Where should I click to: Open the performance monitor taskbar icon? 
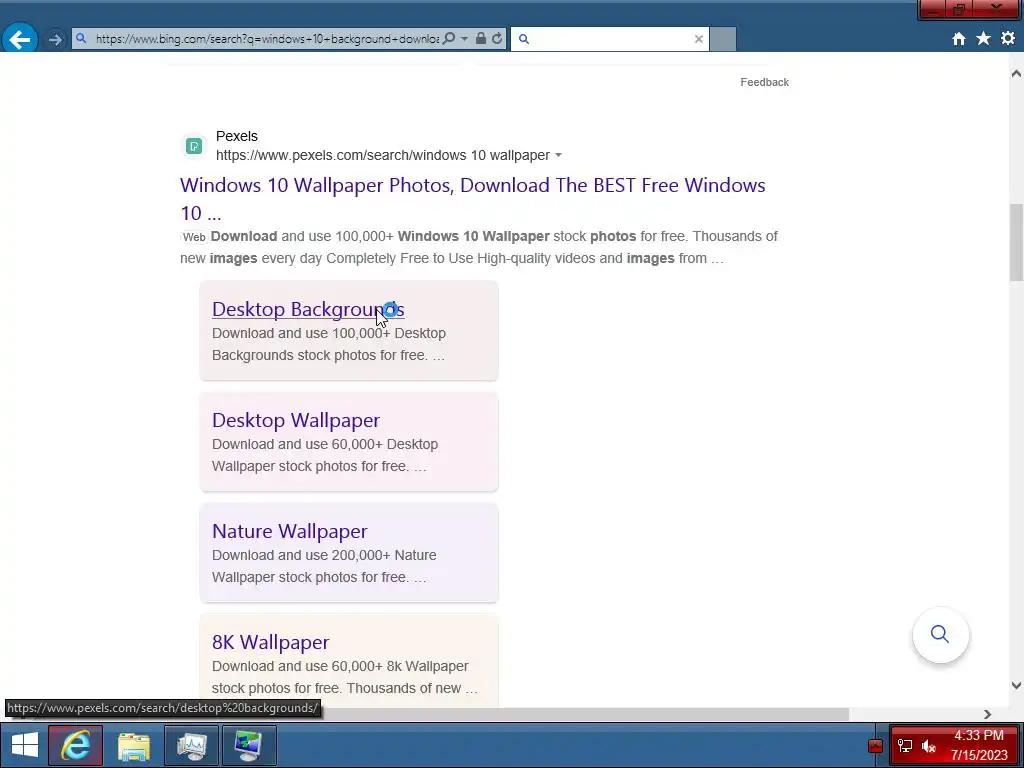click(191, 745)
